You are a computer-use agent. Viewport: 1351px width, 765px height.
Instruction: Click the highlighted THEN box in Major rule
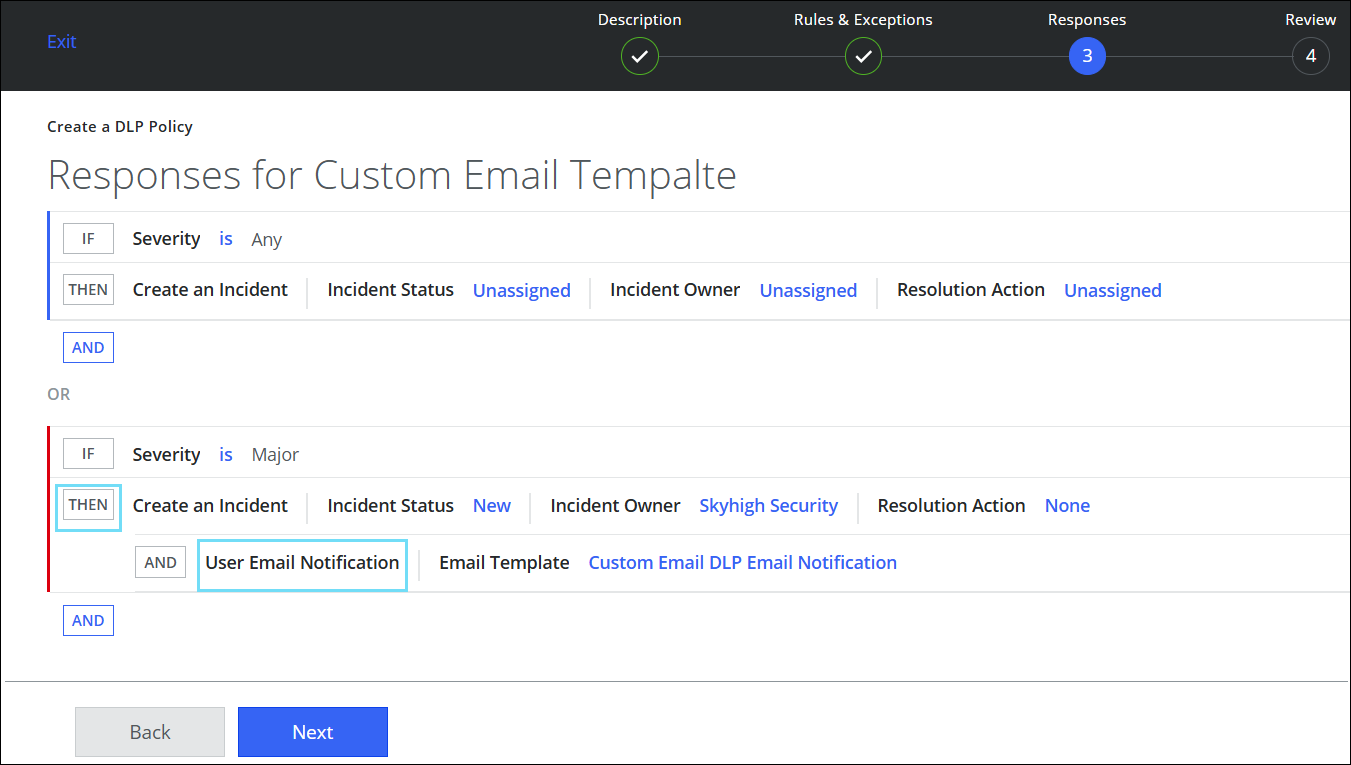tap(88, 506)
